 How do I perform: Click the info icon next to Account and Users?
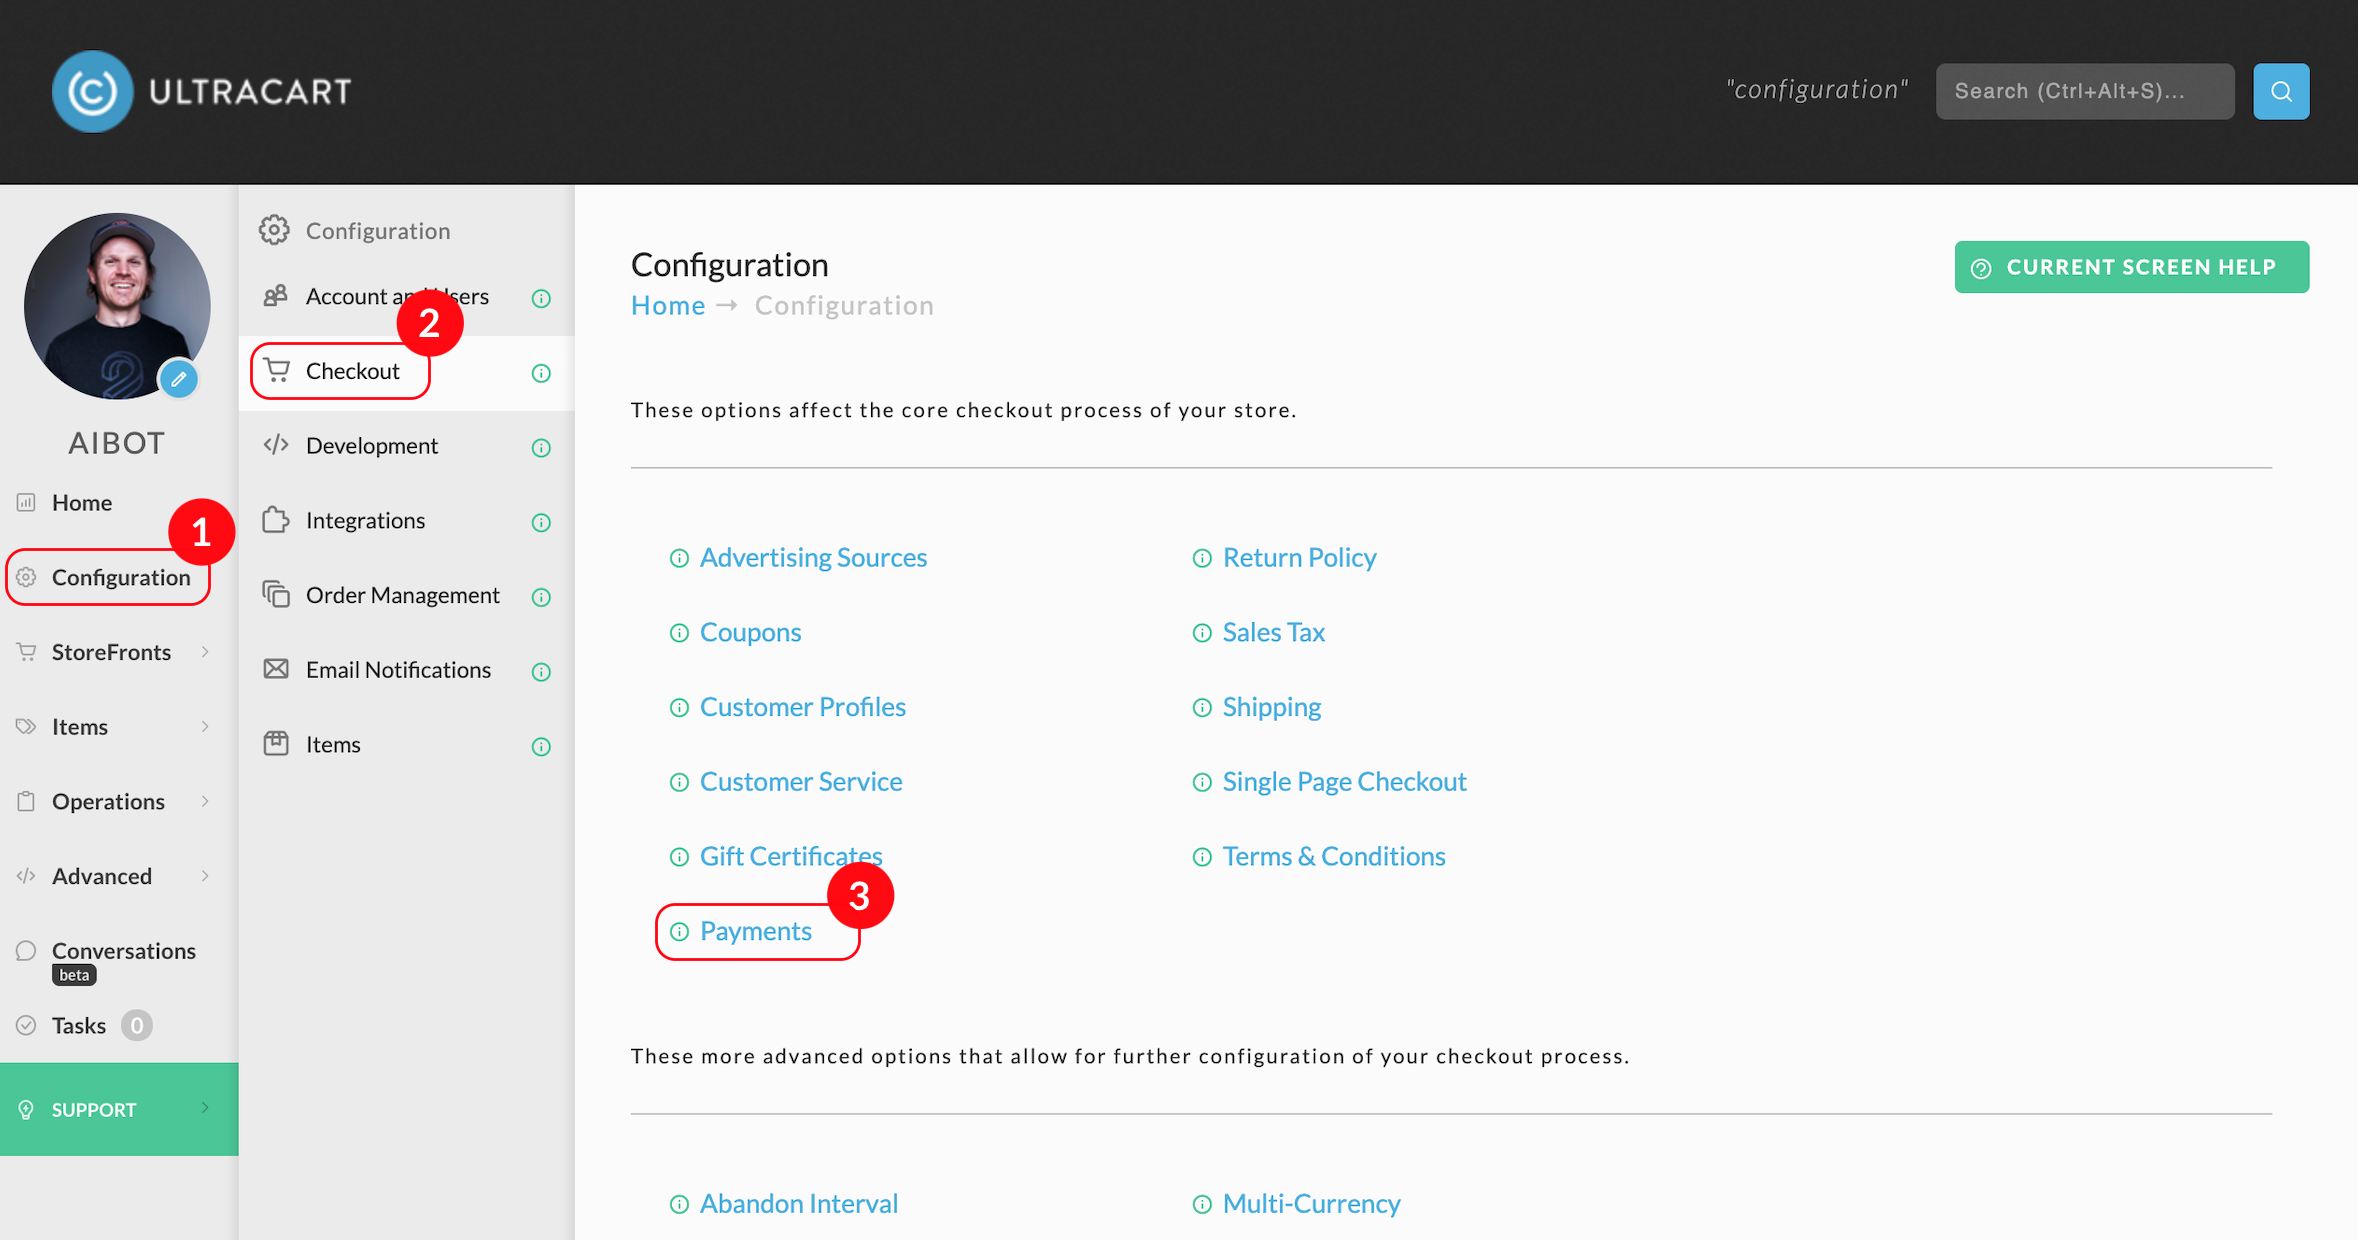pos(541,298)
